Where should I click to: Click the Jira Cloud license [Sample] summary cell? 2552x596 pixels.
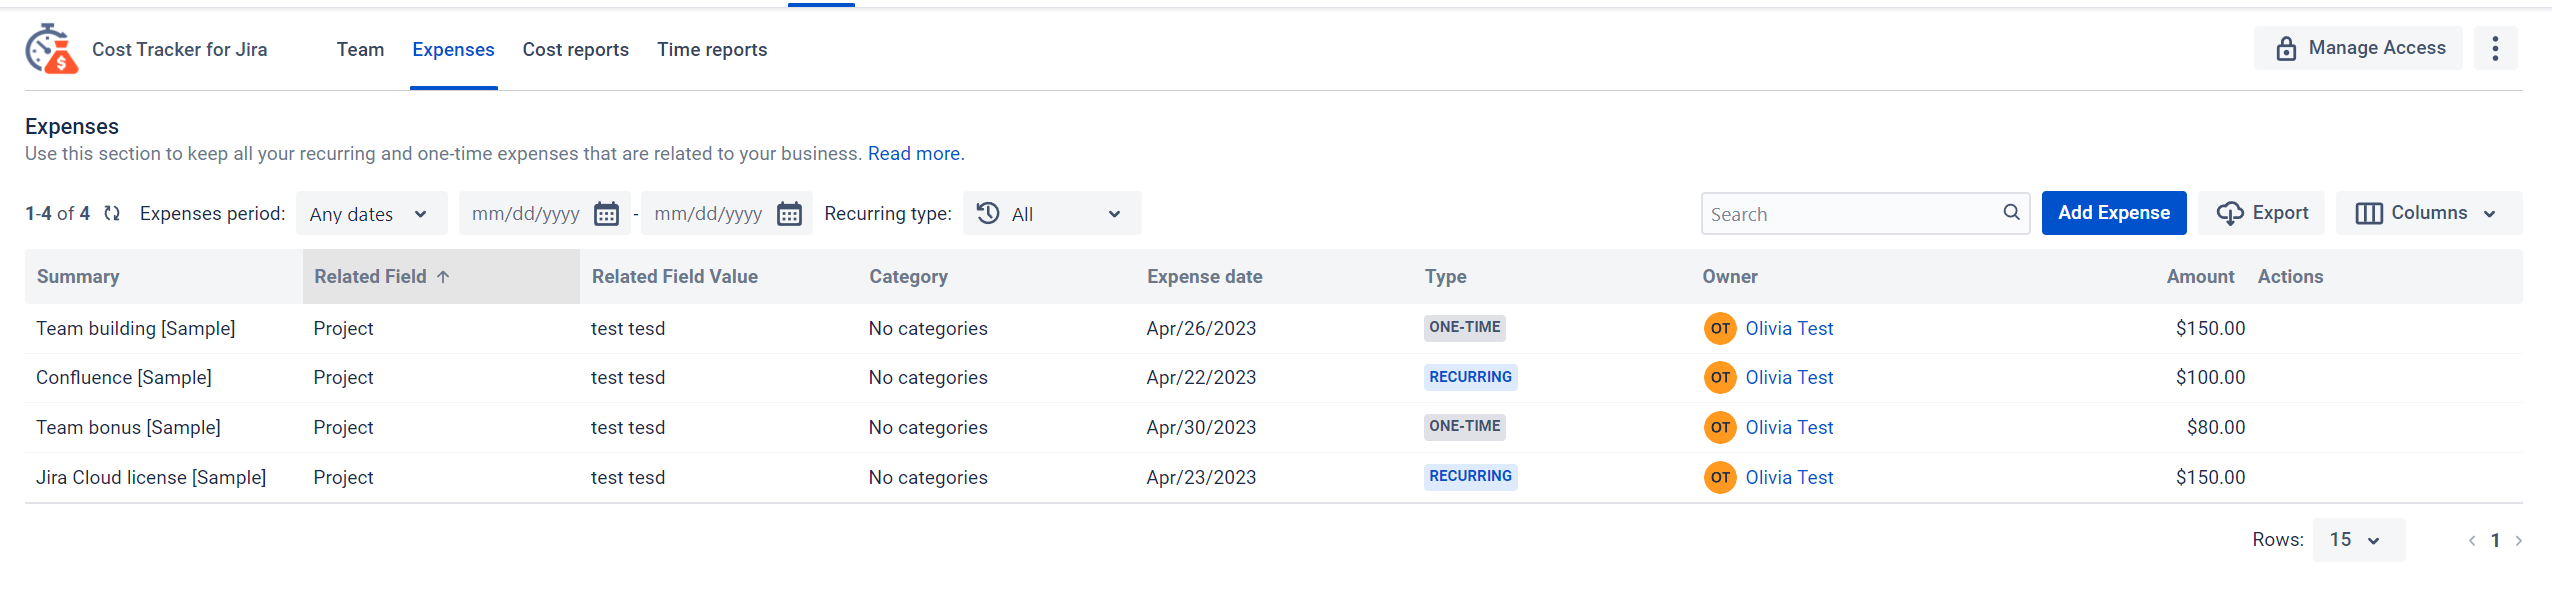151,478
